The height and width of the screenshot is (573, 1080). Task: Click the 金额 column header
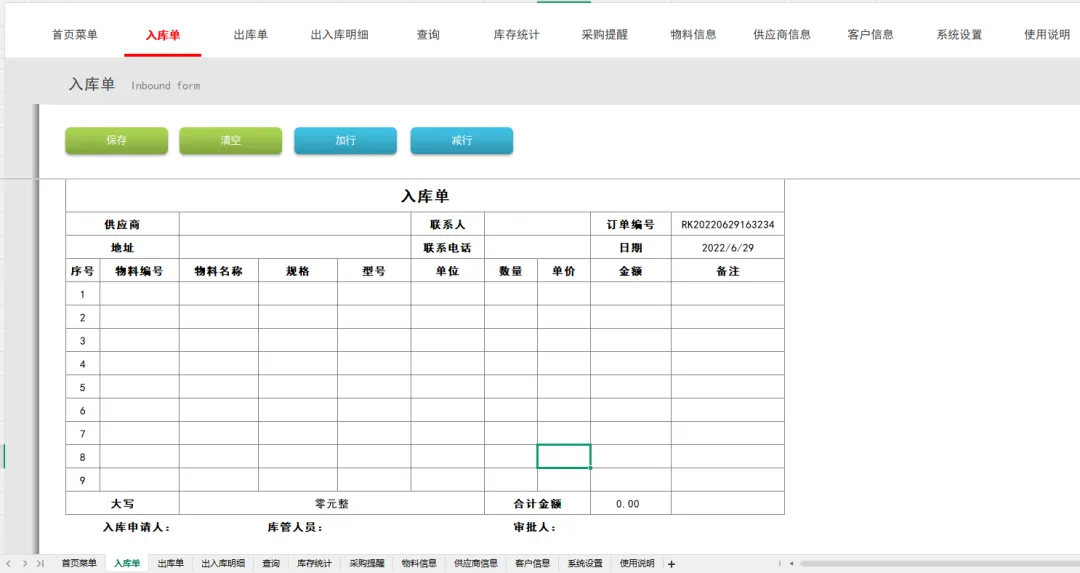[631, 271]
